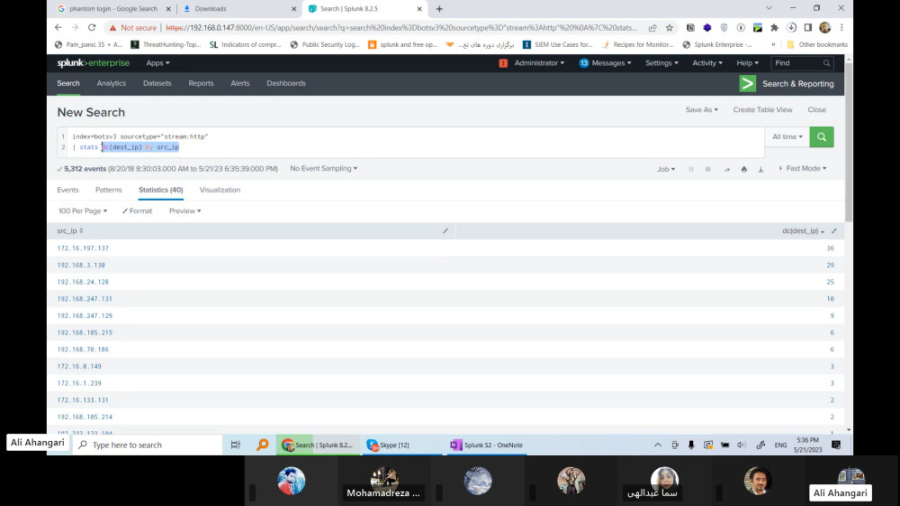
Task: Bookmark this page with the star
Action: click(x=669, y=28)
